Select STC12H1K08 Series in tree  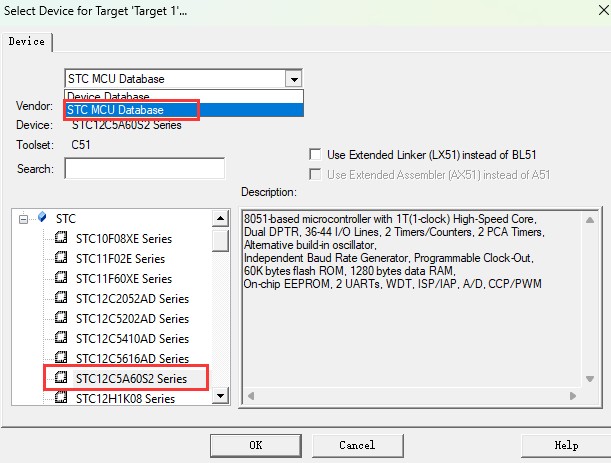click(x=125, y=399)
